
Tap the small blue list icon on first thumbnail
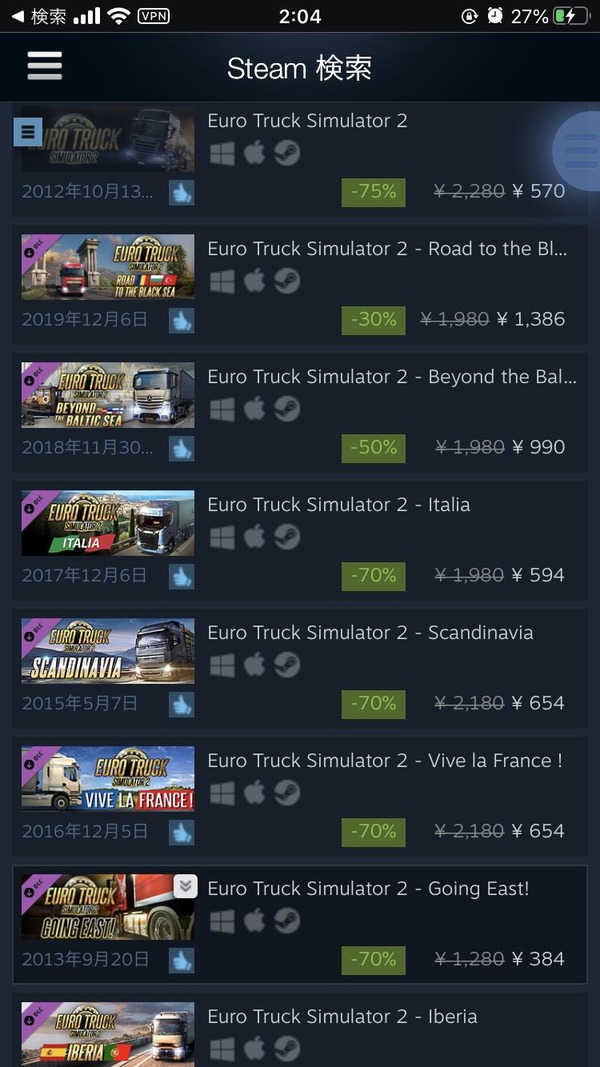pyautogui.click(x=28, y=132)
